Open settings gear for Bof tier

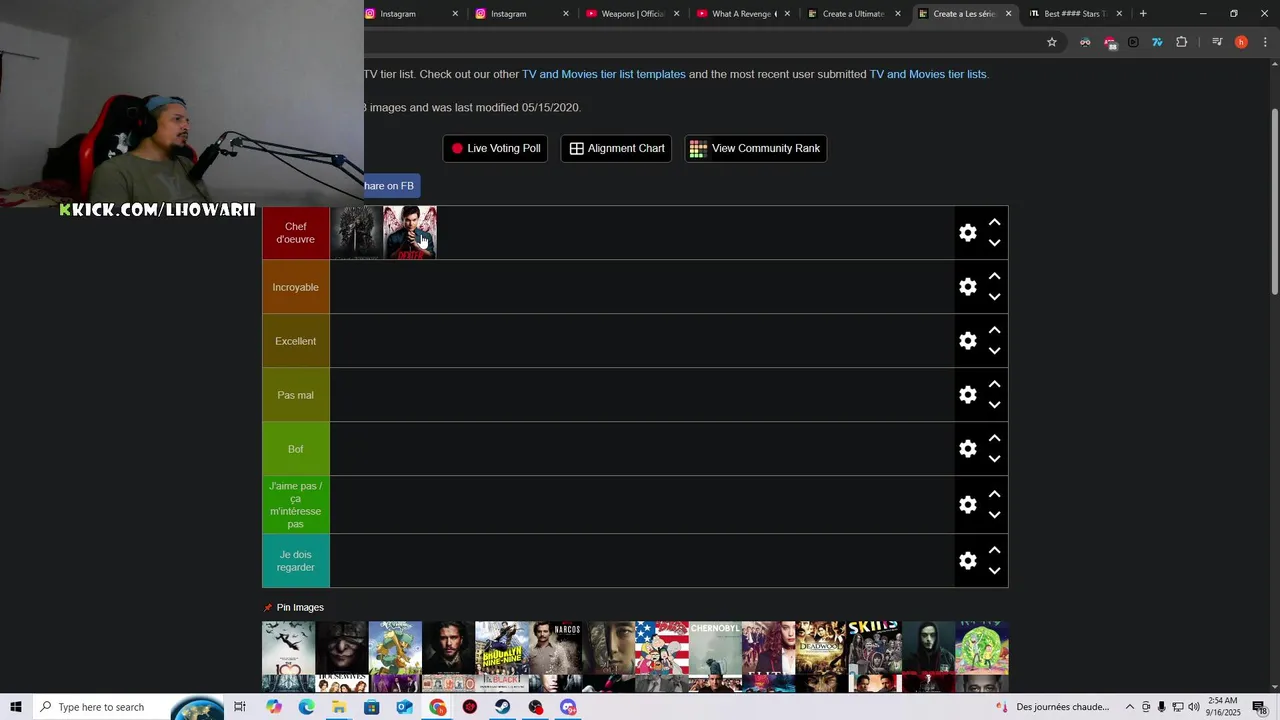pos(968,449)
